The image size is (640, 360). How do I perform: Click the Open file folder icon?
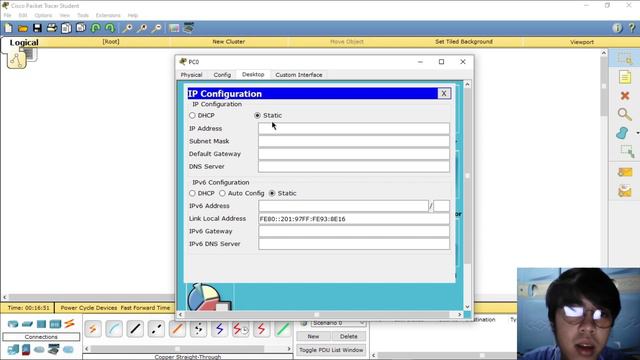[23, 28]
